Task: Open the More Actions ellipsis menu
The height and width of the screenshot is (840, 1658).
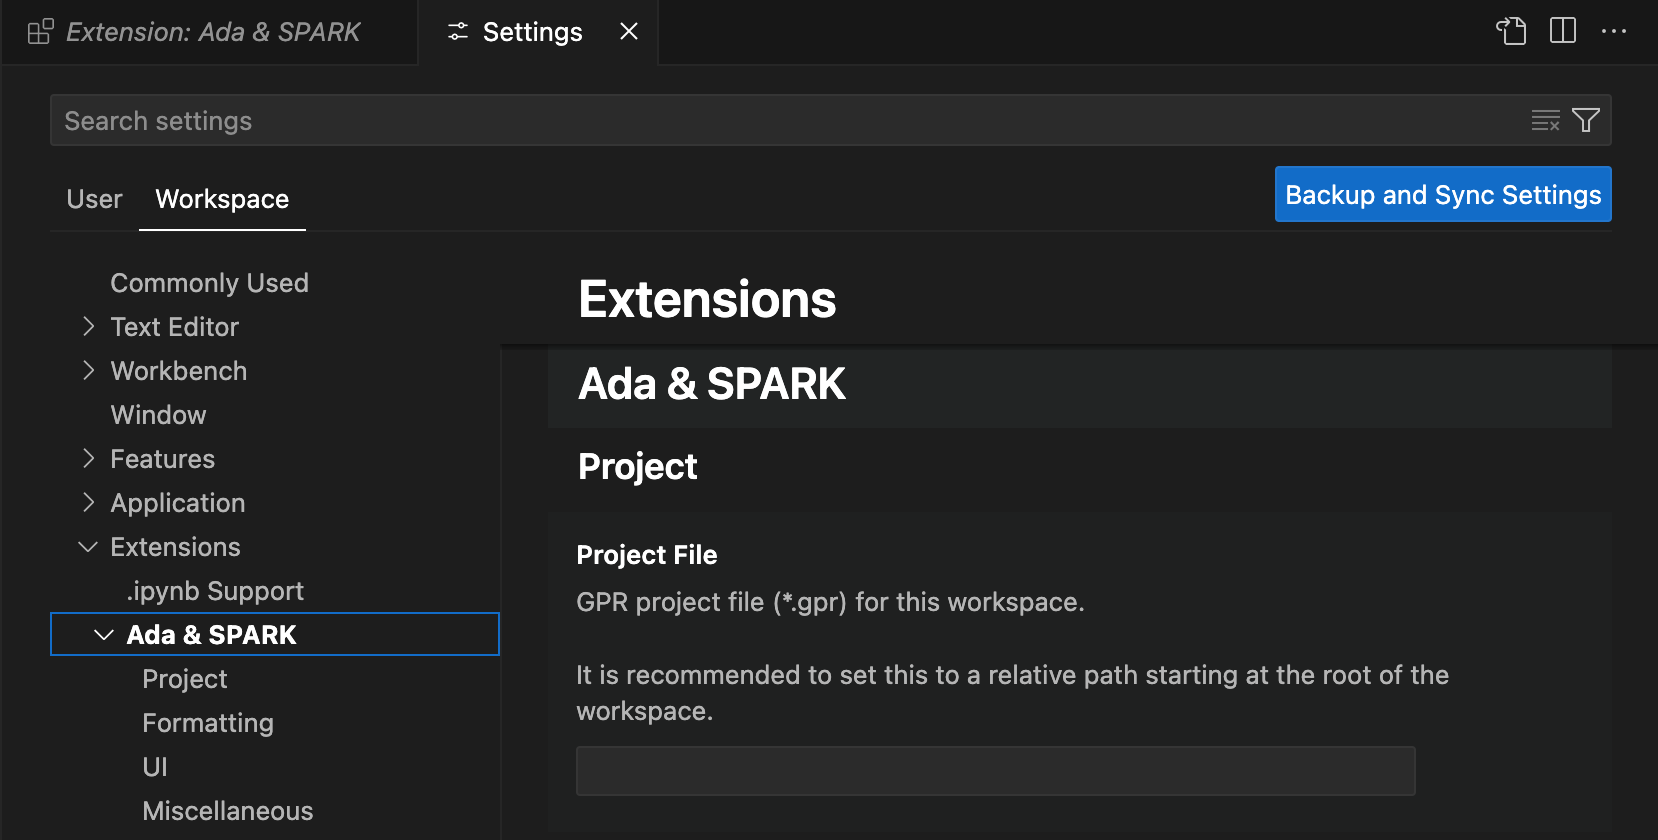Action: tap(1613, 31)
